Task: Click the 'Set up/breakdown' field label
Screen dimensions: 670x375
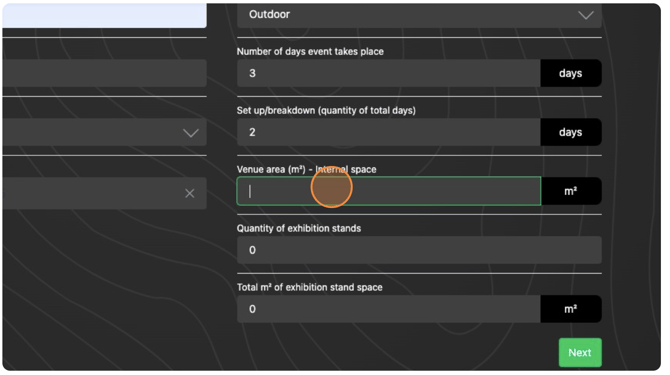Action: pyautogui.click(x=326, y=111)
